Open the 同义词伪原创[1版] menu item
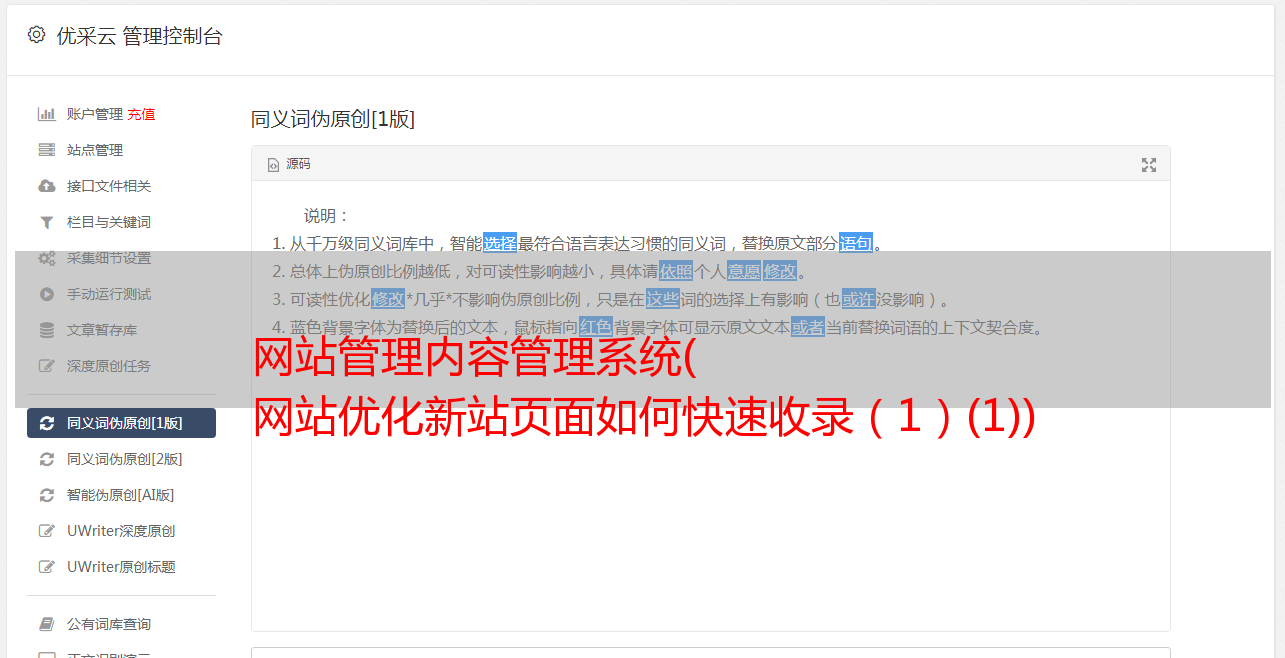The height and width of the screenshot is (658, 1285). [x=121, y=423]
